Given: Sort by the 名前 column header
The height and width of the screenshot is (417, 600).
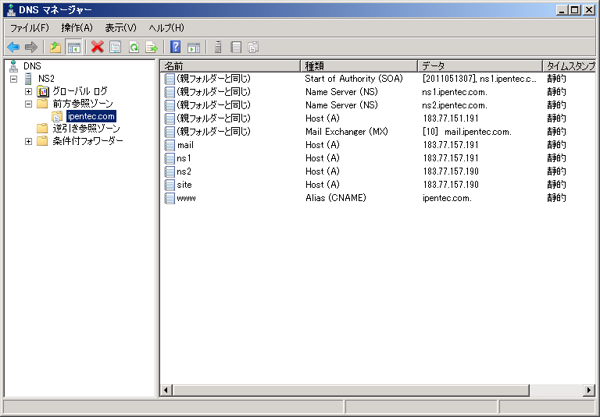Looking at the screenshot, I should coord(230,66).
